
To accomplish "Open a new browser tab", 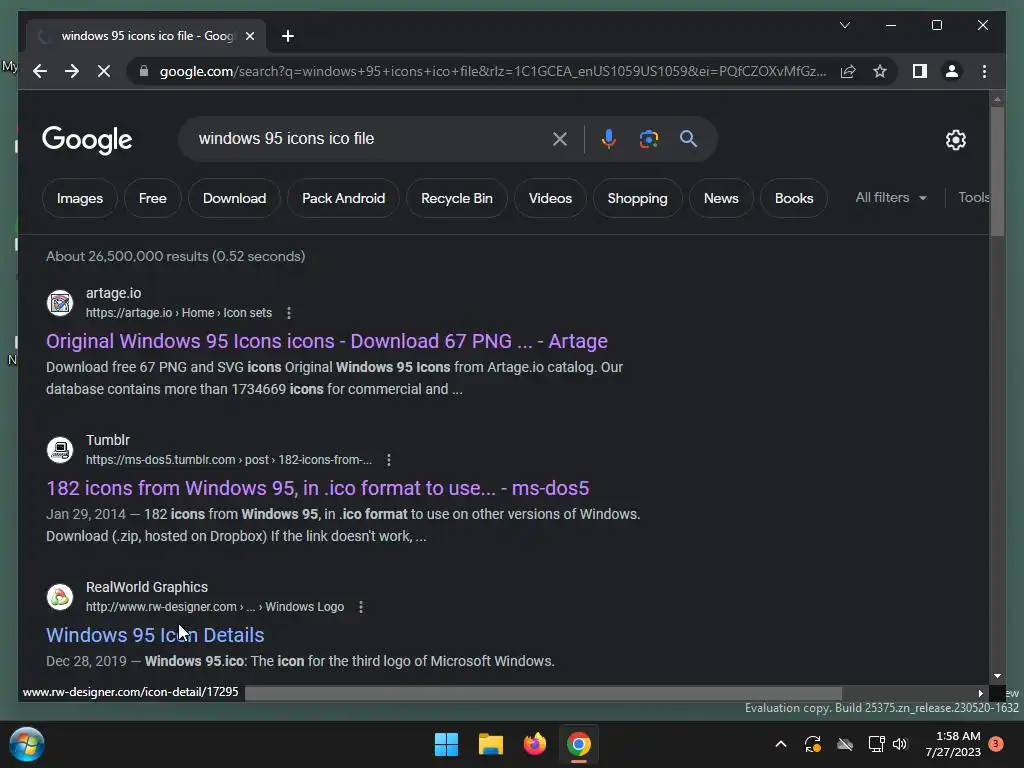I will (288, 36).
